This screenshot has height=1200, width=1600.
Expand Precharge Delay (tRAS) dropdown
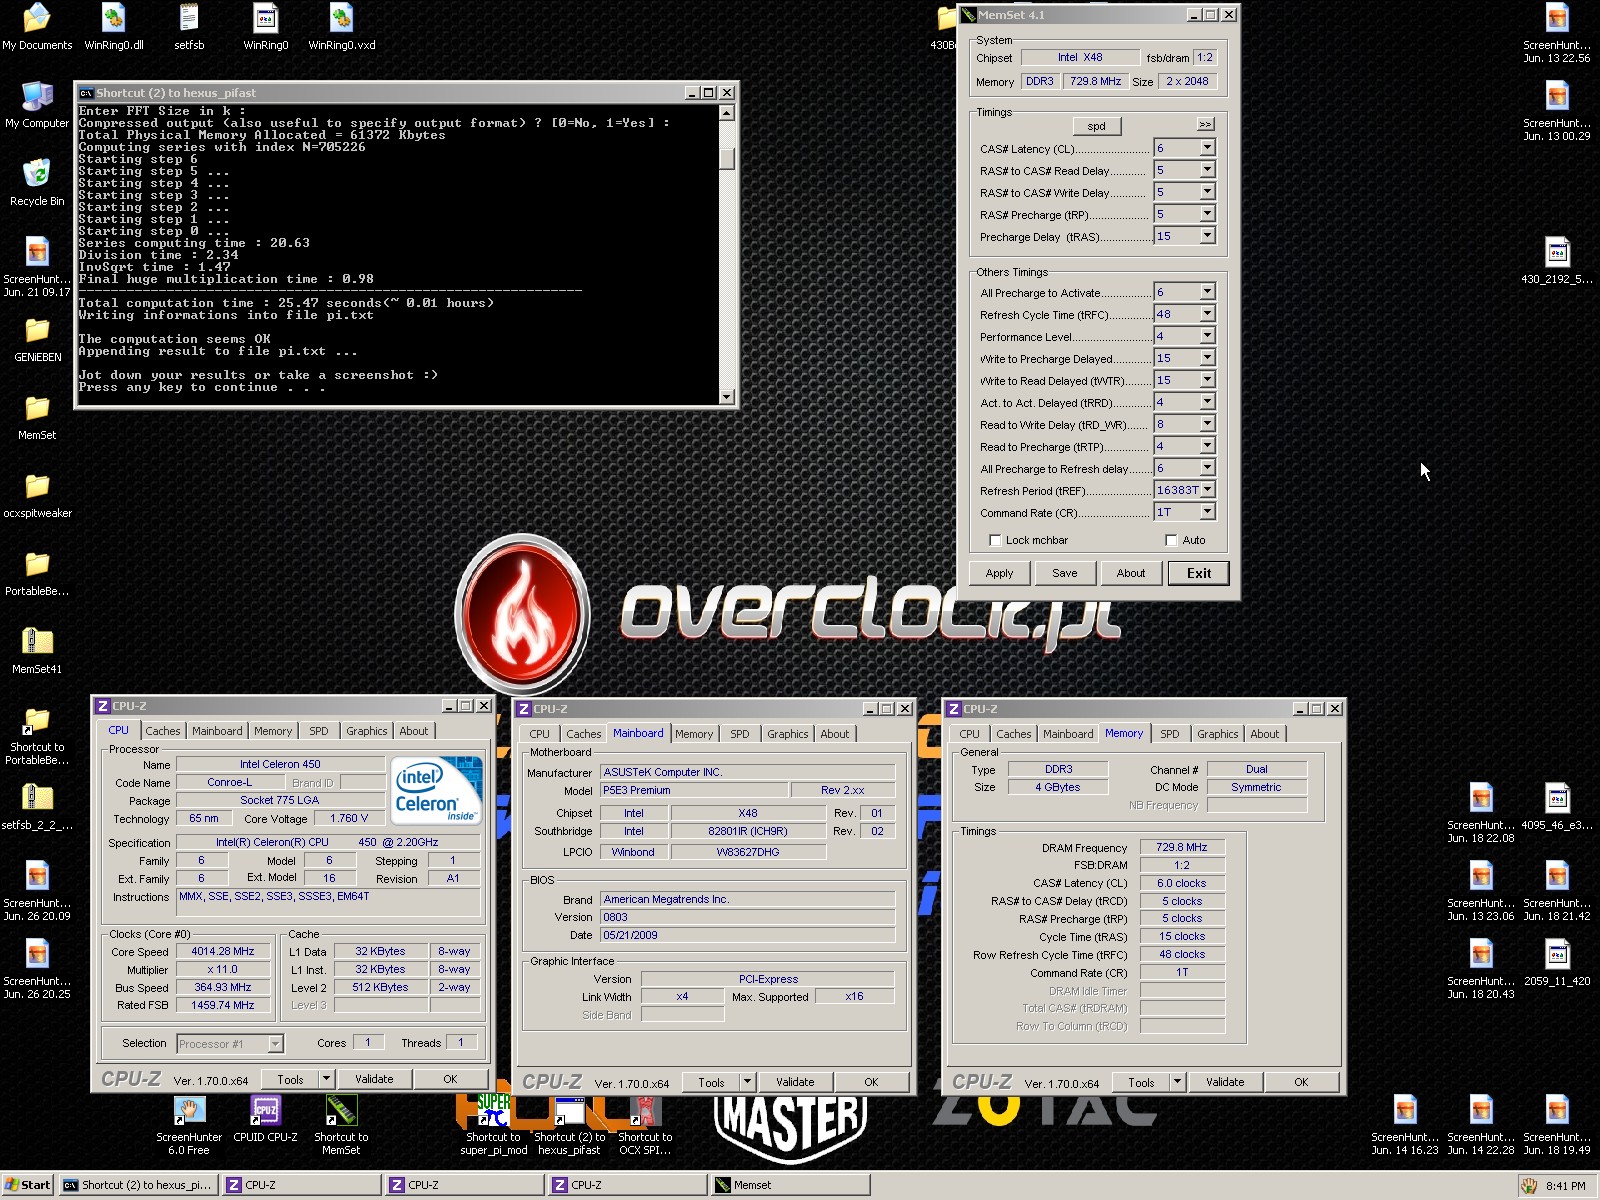[1207, 236]
